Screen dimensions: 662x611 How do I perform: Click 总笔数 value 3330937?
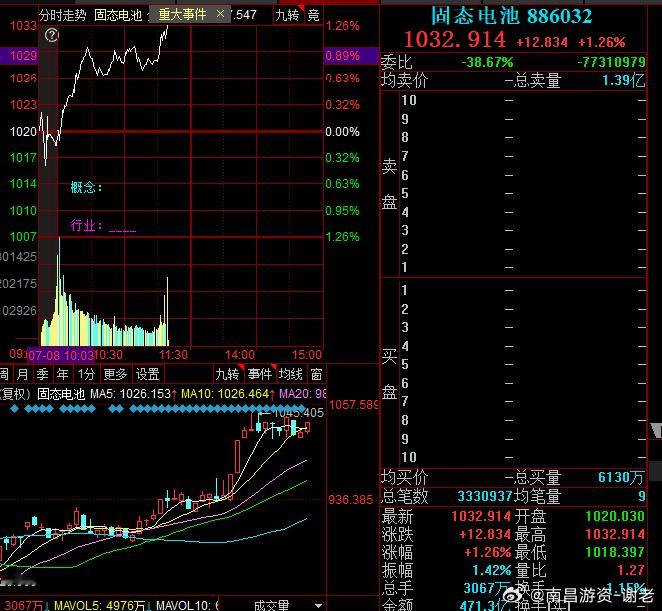pos(485,496)
